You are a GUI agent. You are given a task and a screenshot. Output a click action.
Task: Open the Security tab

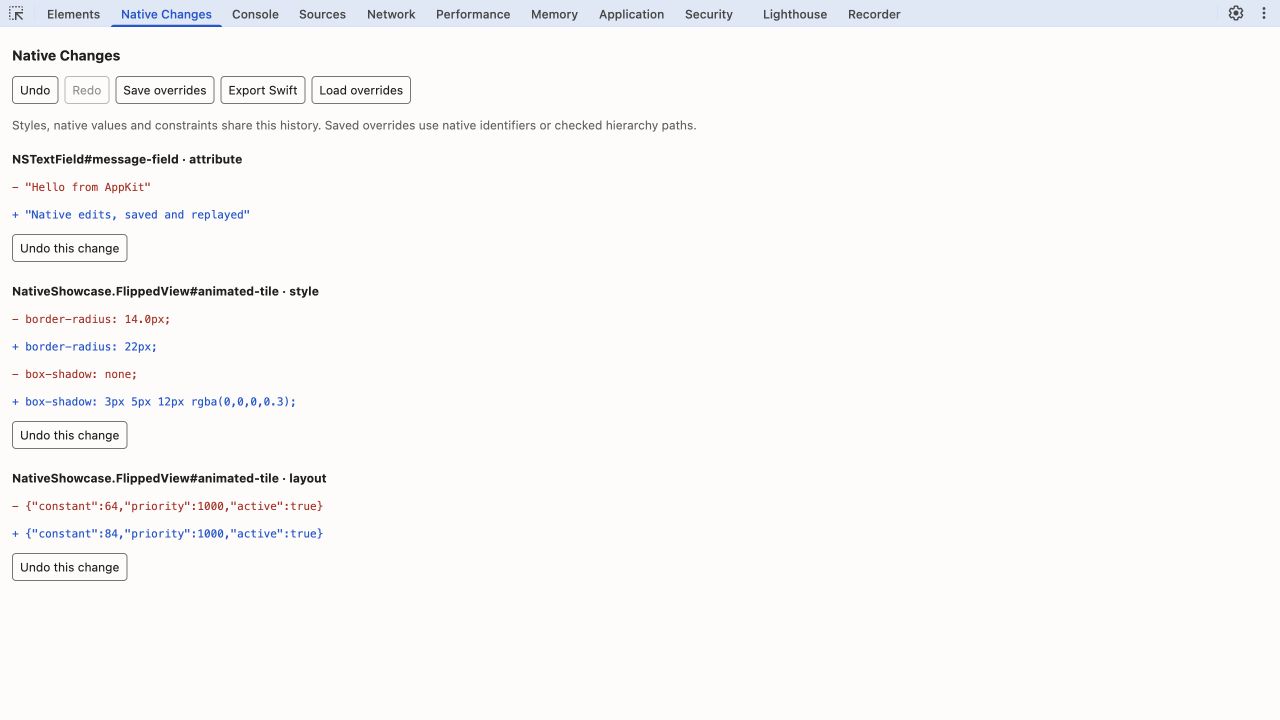[709, 14]
